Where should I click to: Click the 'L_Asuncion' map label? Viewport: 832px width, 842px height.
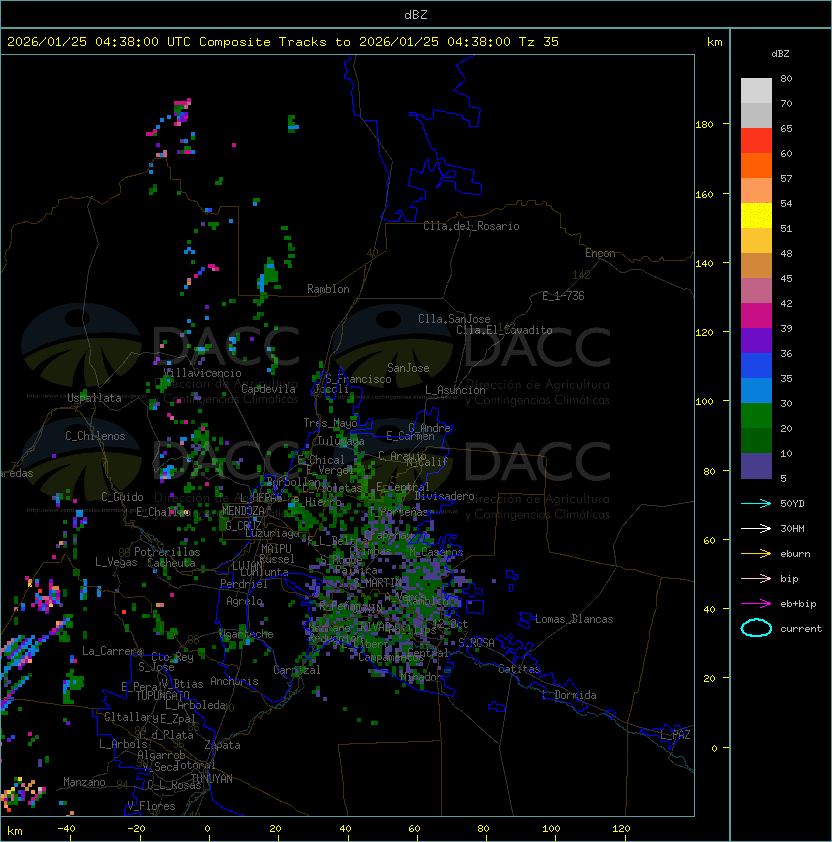455,390
